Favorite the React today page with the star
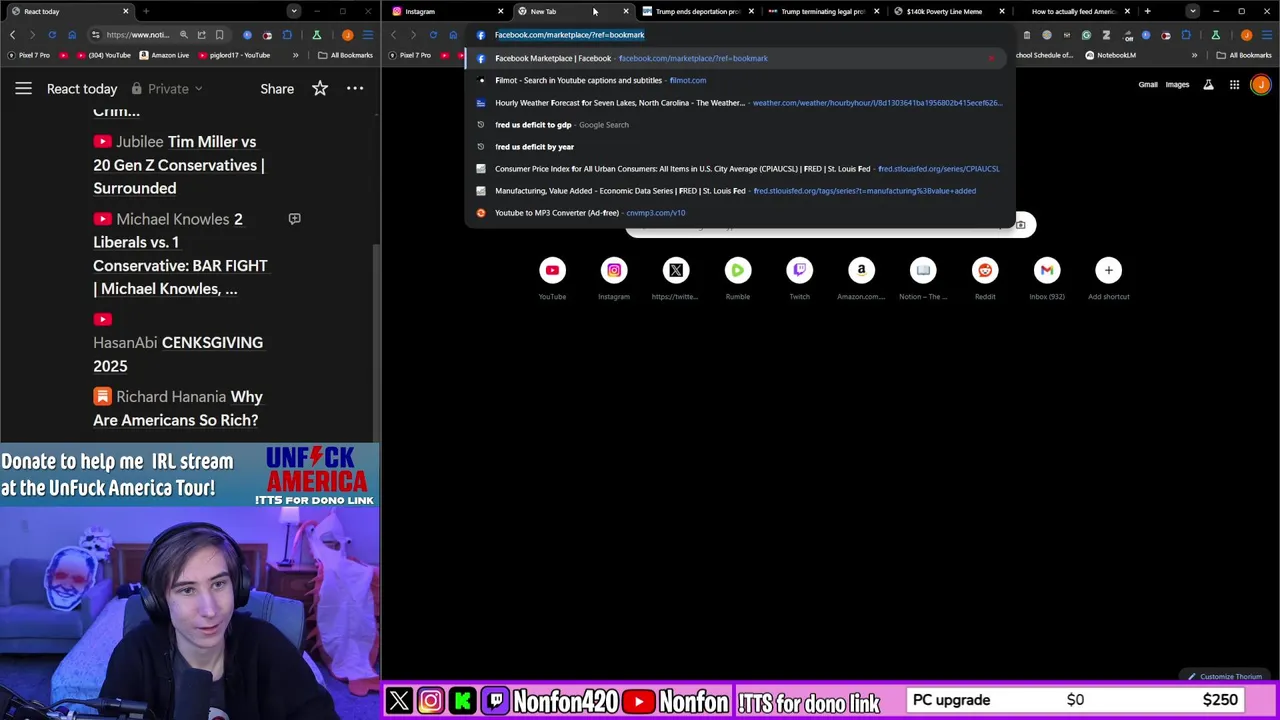Image resolution: width=1280 pixels, height=720 pixels. [x=320, y=89]
